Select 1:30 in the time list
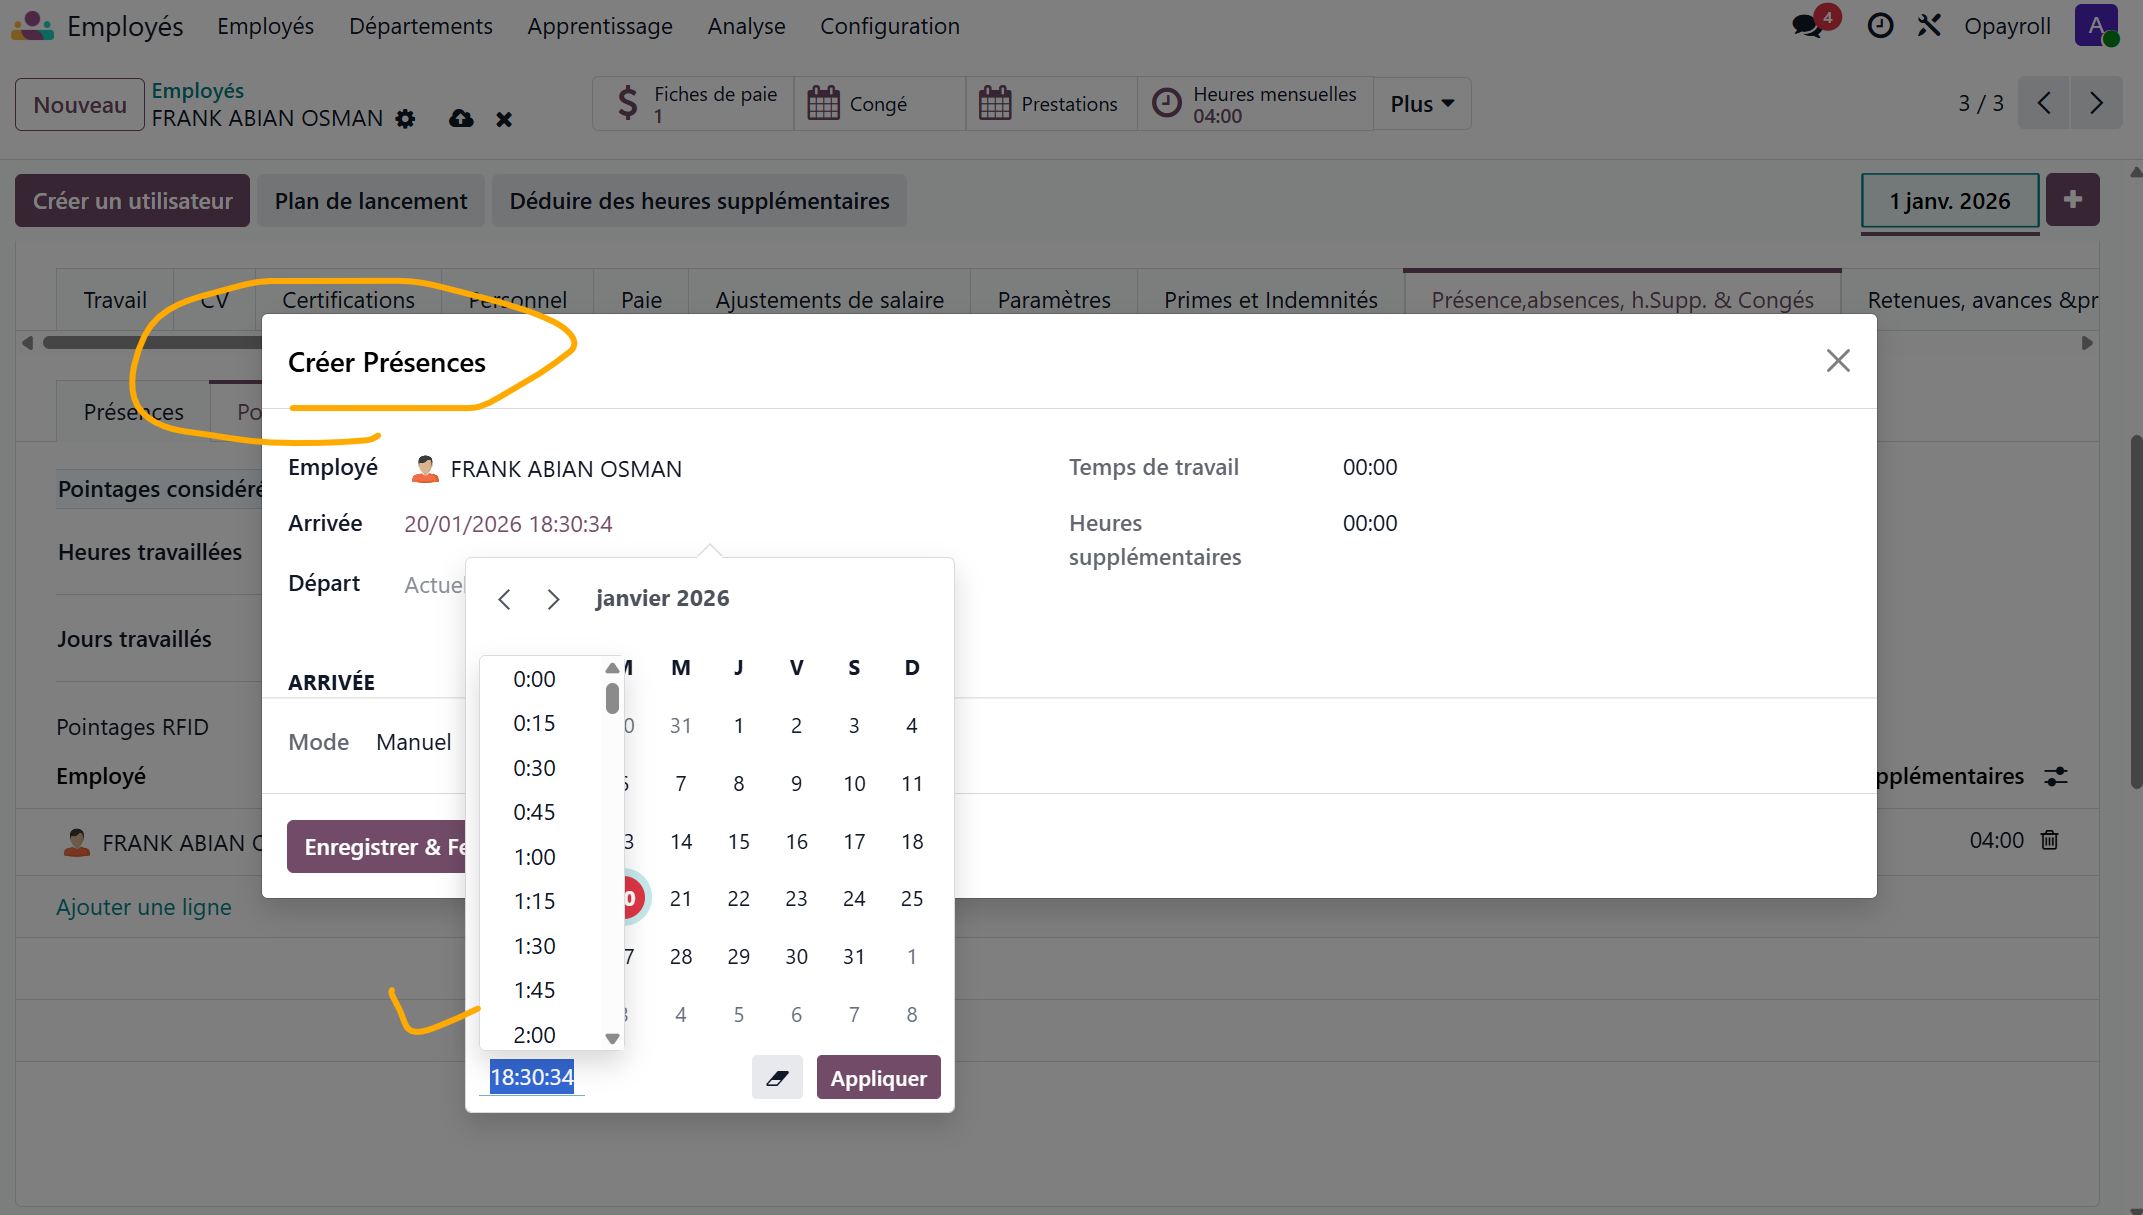 (x=534, y=946)
